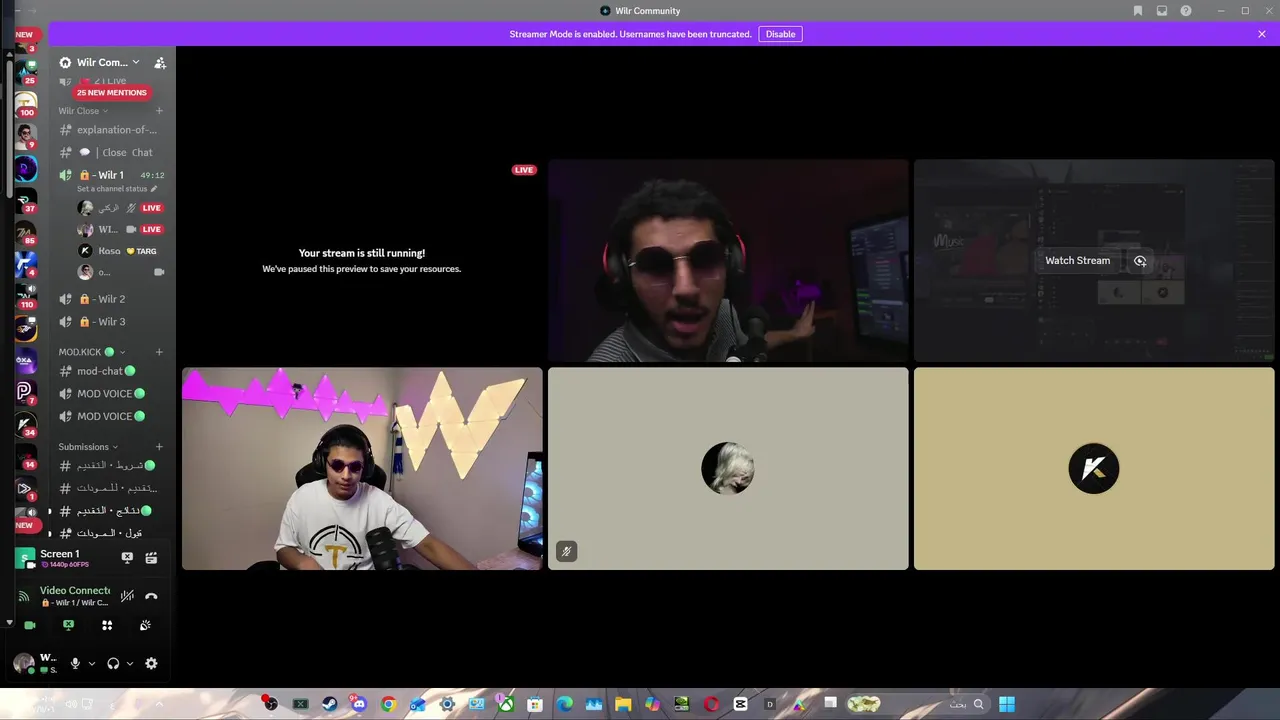Viewport: 1280px width, 720px height.
Task: Open the help icon in the title bar
Action: pos(1186,11)
